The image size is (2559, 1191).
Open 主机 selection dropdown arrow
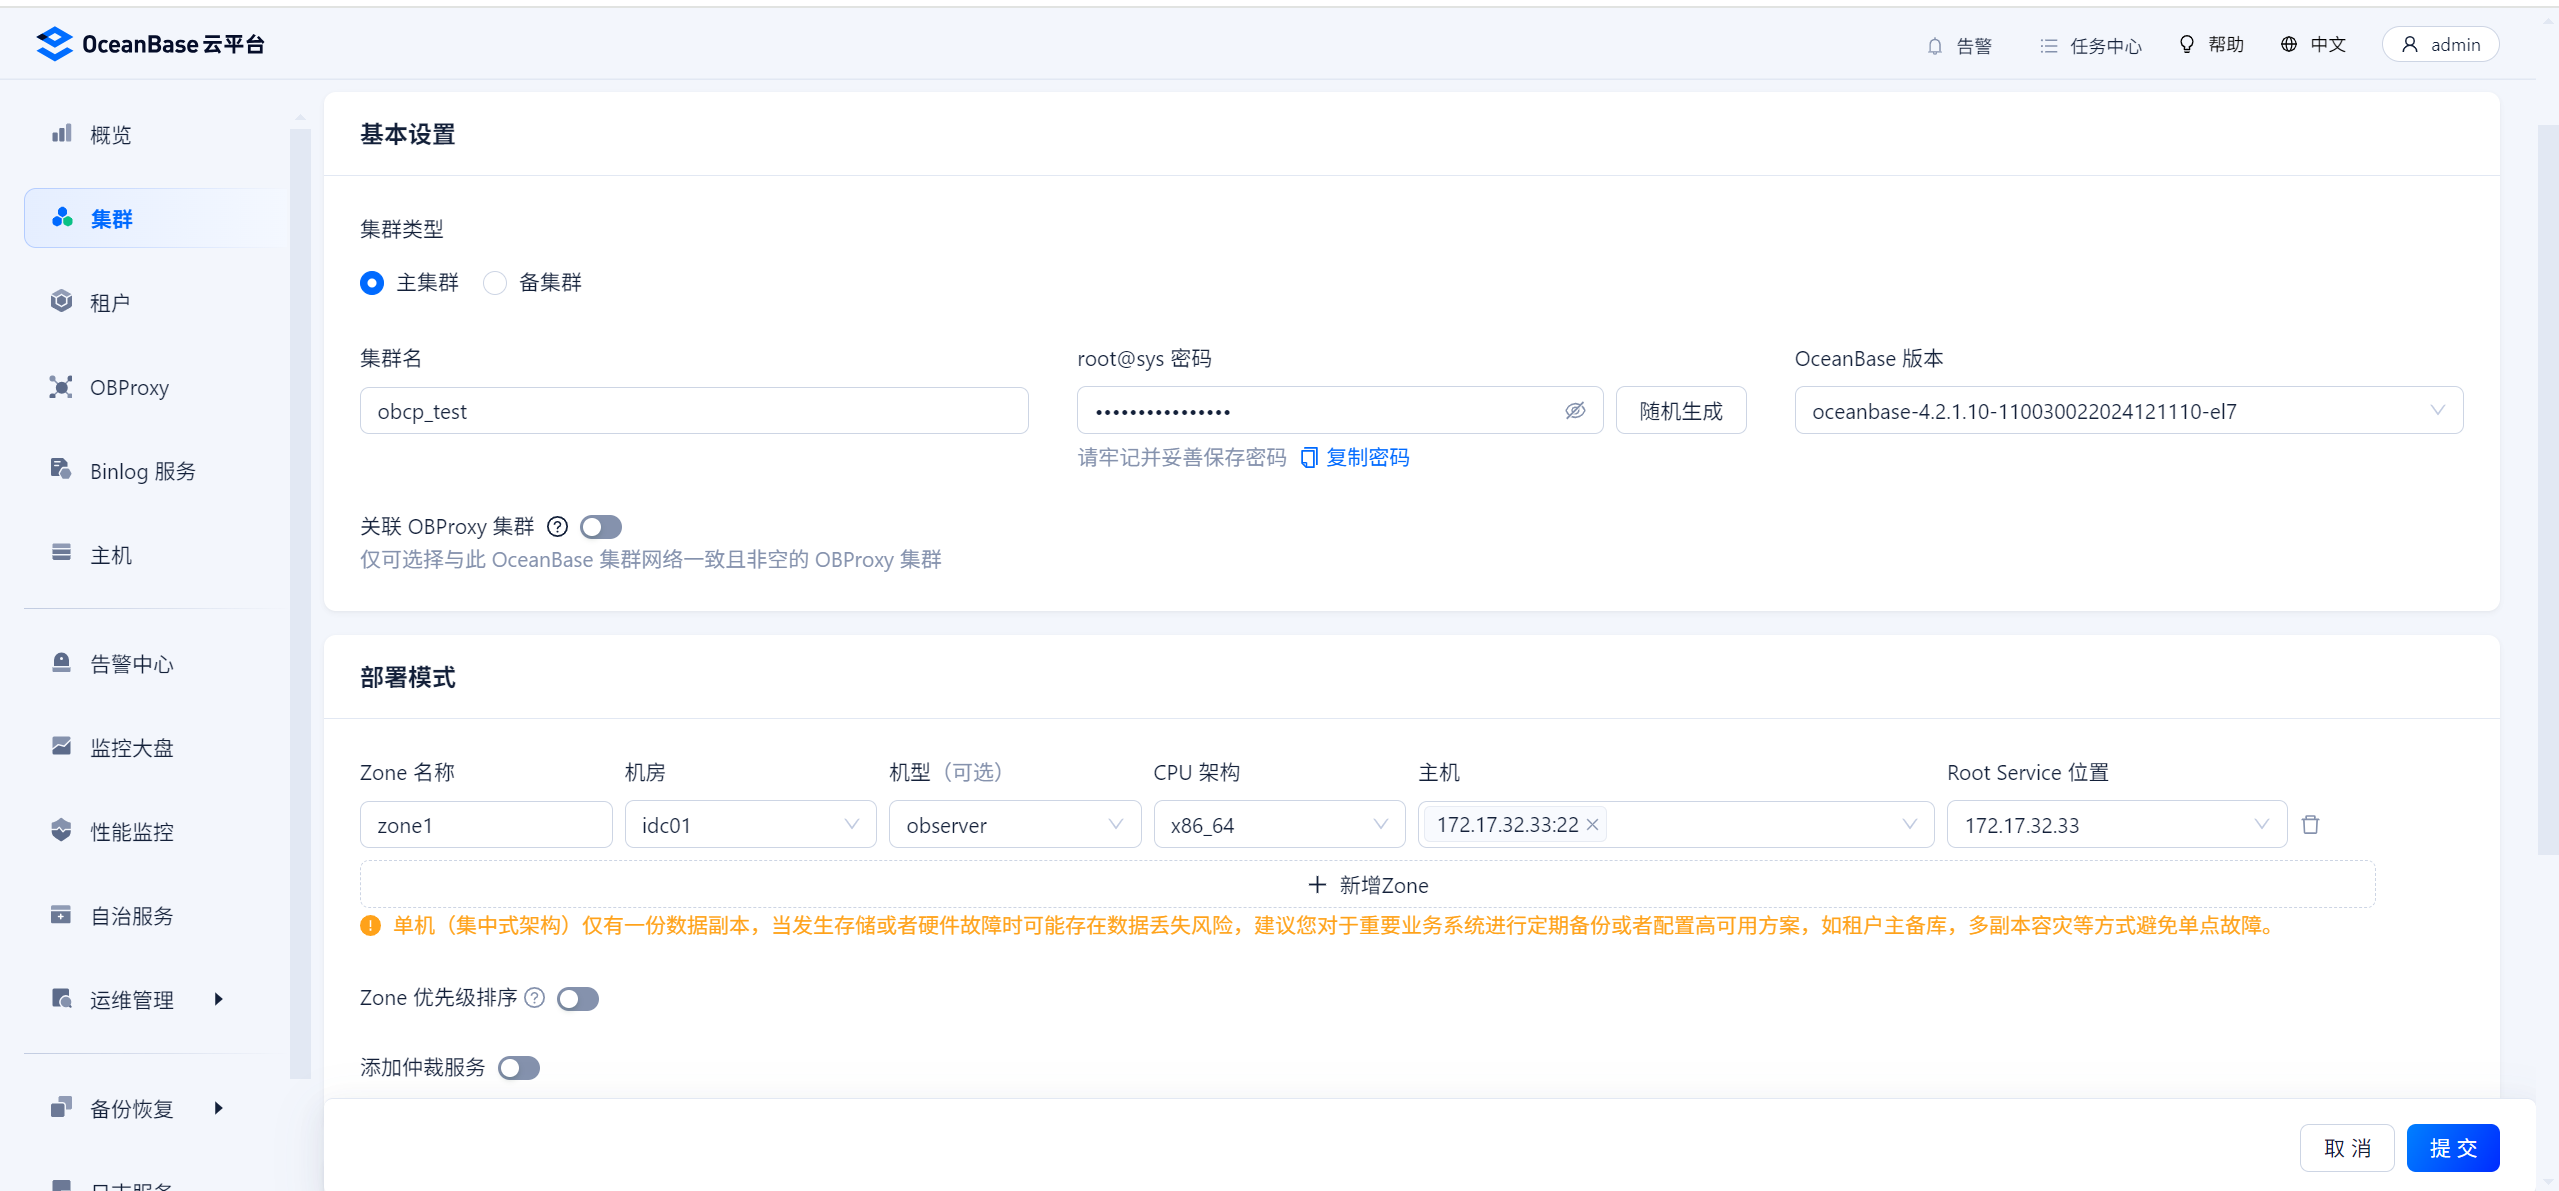click(1909, 825)
